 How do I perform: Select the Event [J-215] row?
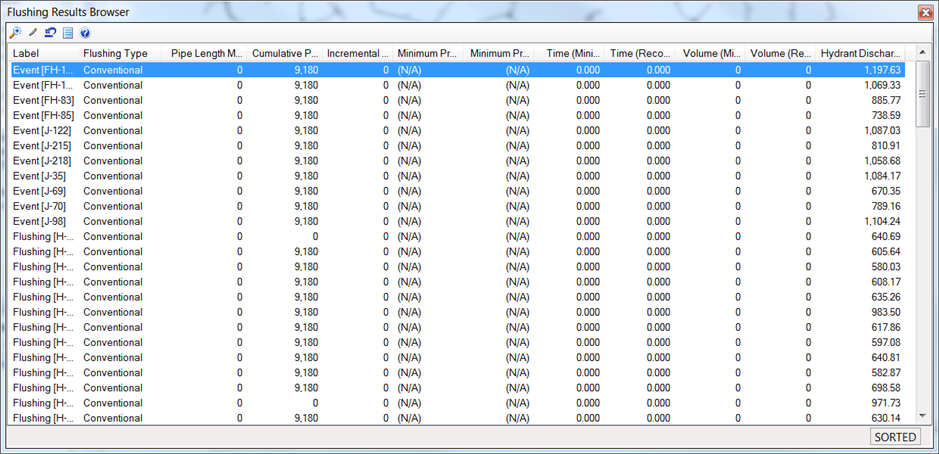[x=458, y=146]
